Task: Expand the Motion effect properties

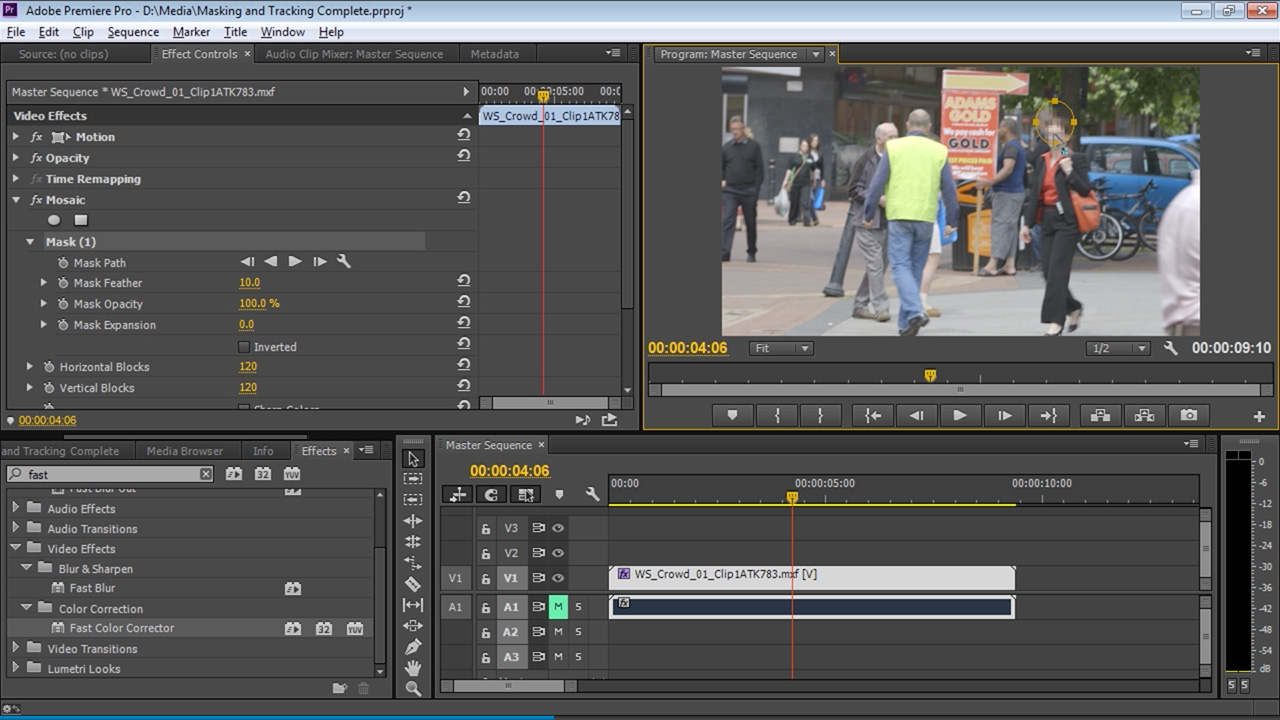Action: (15, 137)
